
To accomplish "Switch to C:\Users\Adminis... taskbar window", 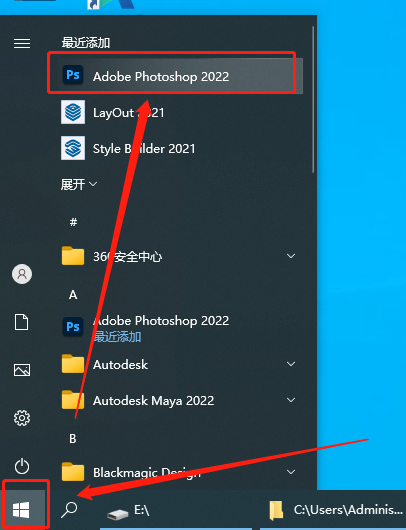I will click(333, 510).
